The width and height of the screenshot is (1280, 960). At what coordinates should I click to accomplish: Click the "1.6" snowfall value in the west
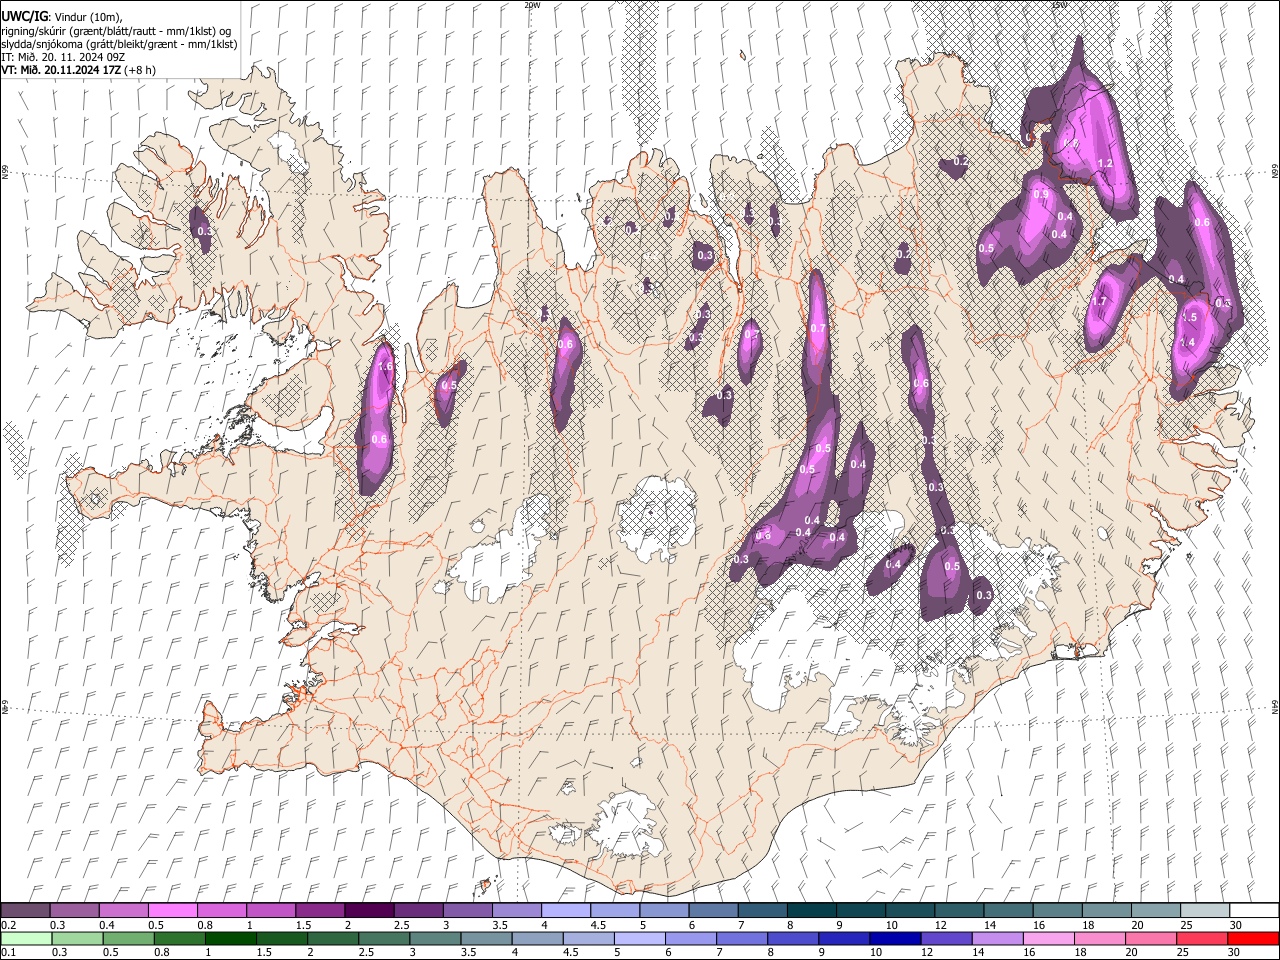[x=386, y=368]
